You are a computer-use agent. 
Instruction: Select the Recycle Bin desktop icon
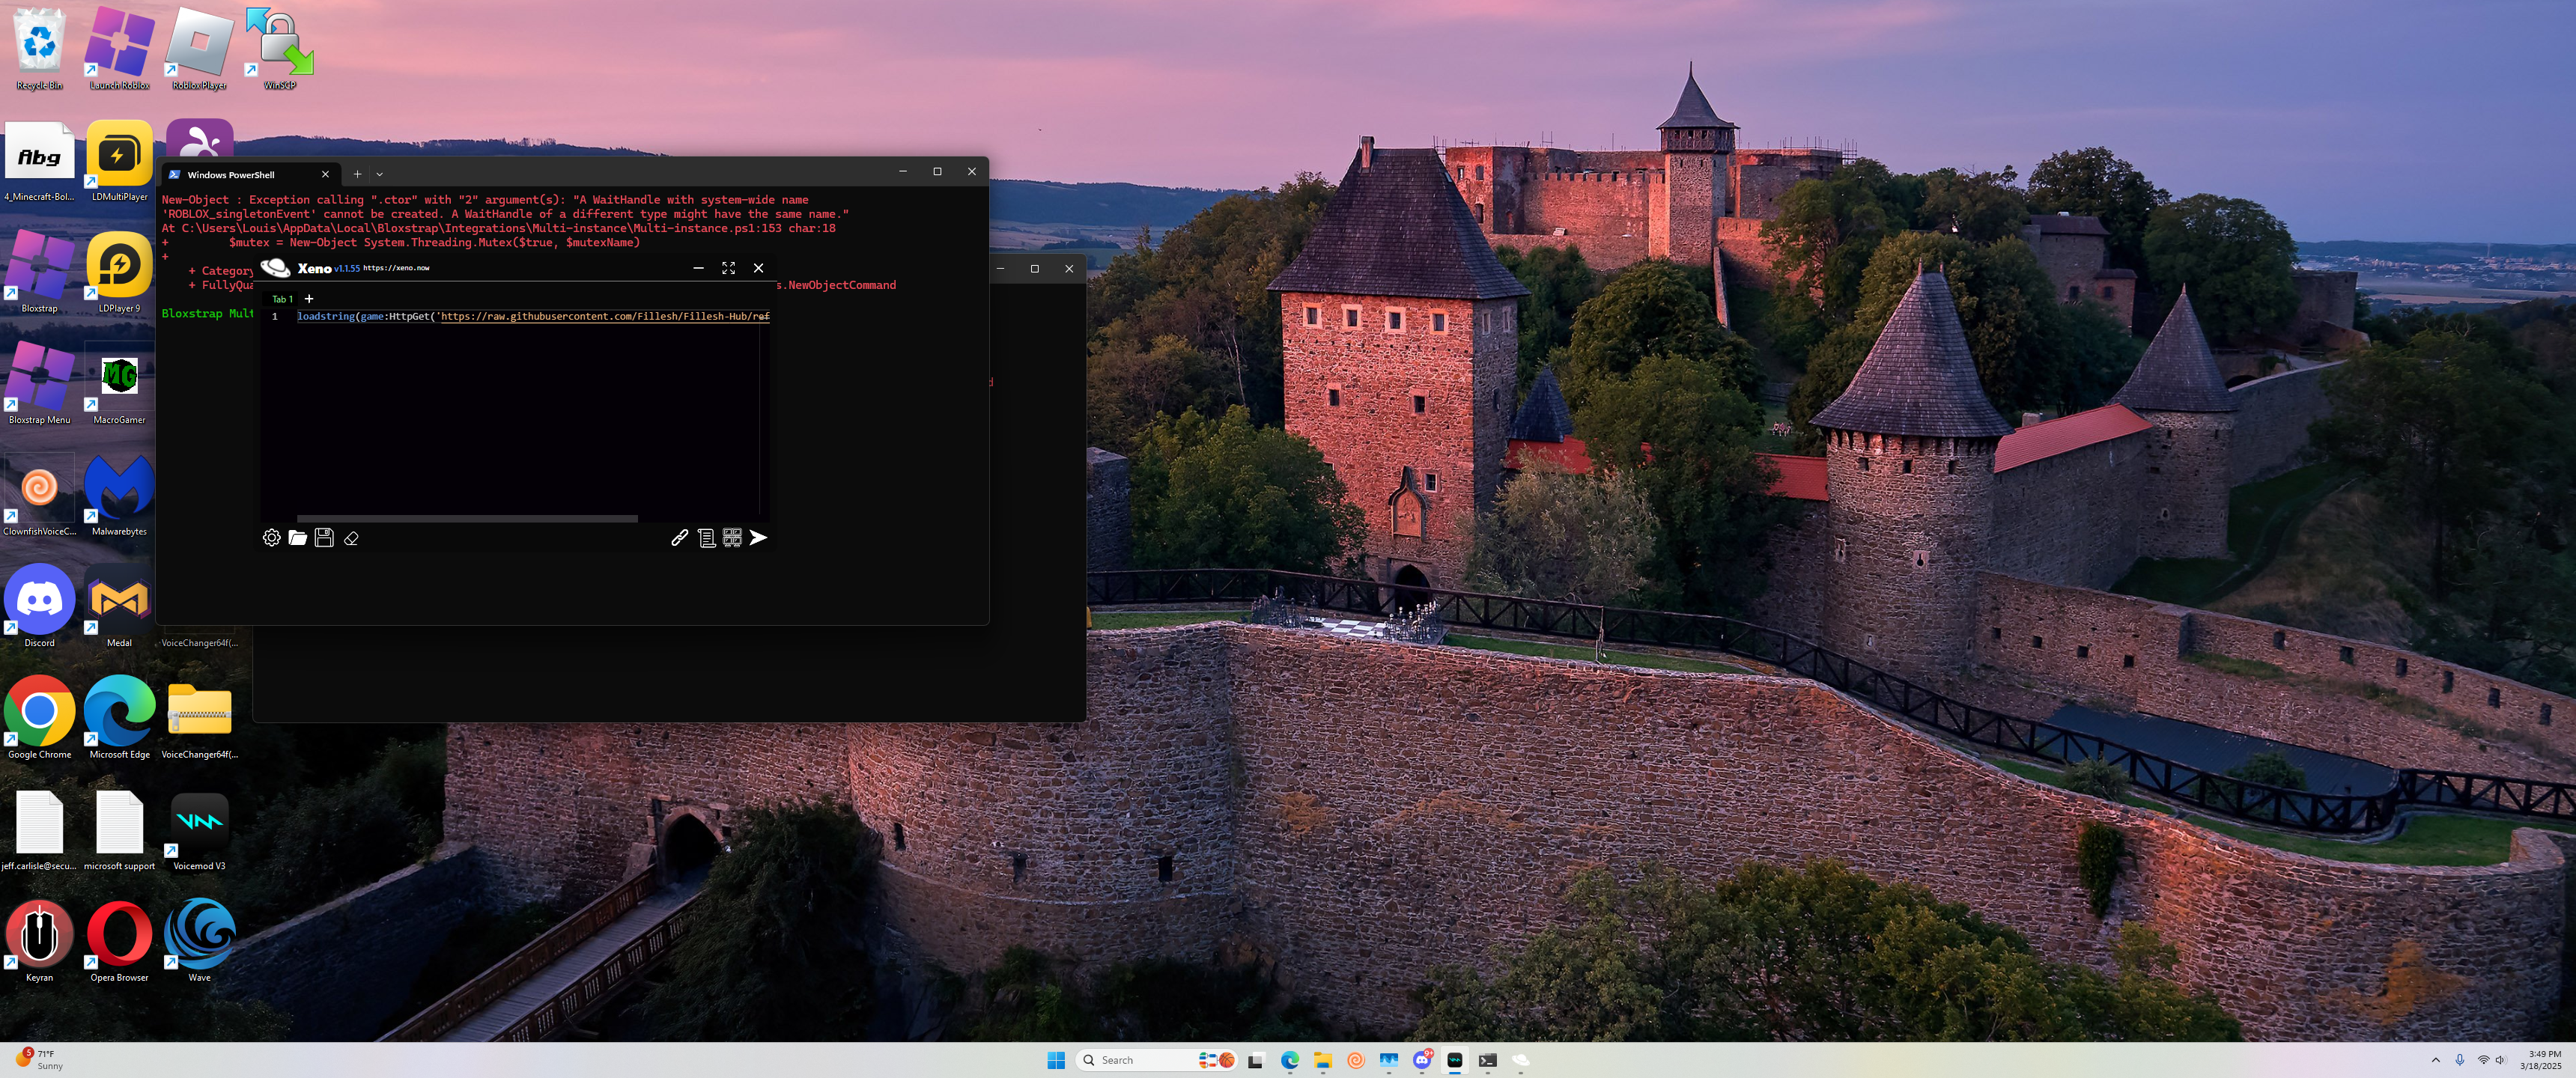click(x=39, y=49)
